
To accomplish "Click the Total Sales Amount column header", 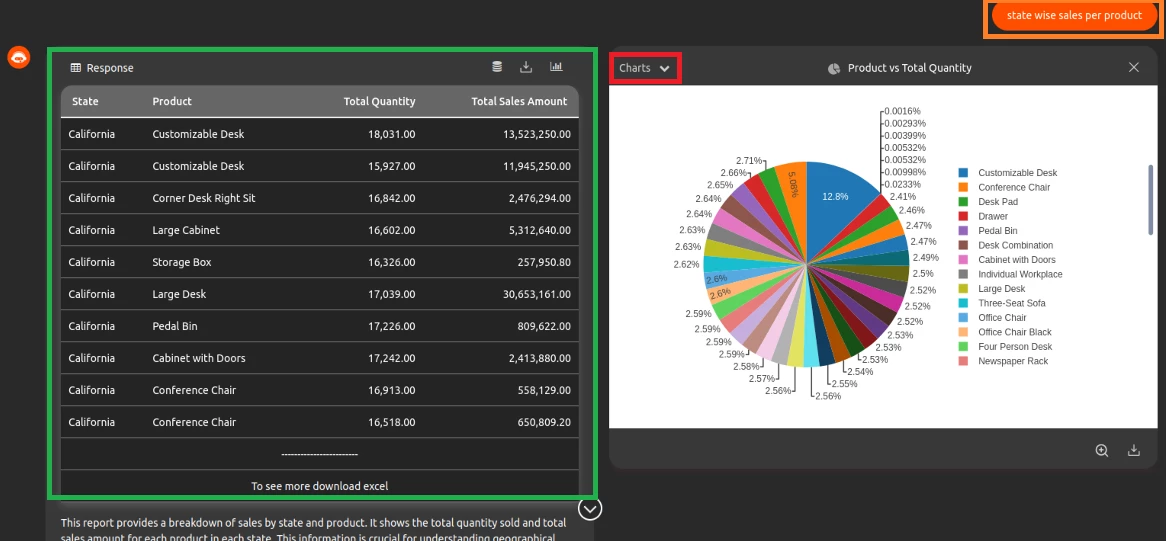I will [519, 101].
